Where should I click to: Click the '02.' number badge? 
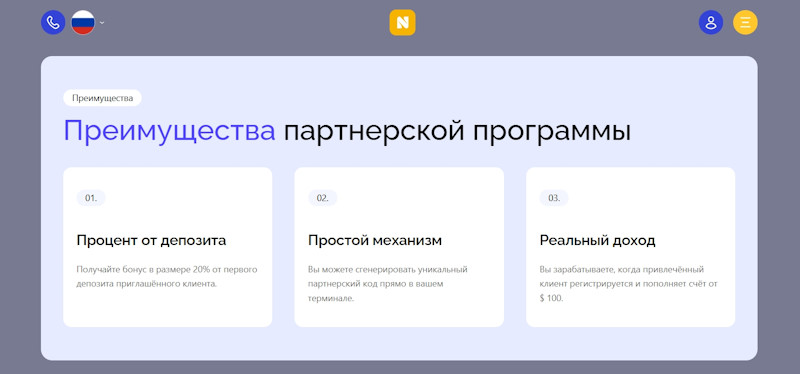(322, 198)
